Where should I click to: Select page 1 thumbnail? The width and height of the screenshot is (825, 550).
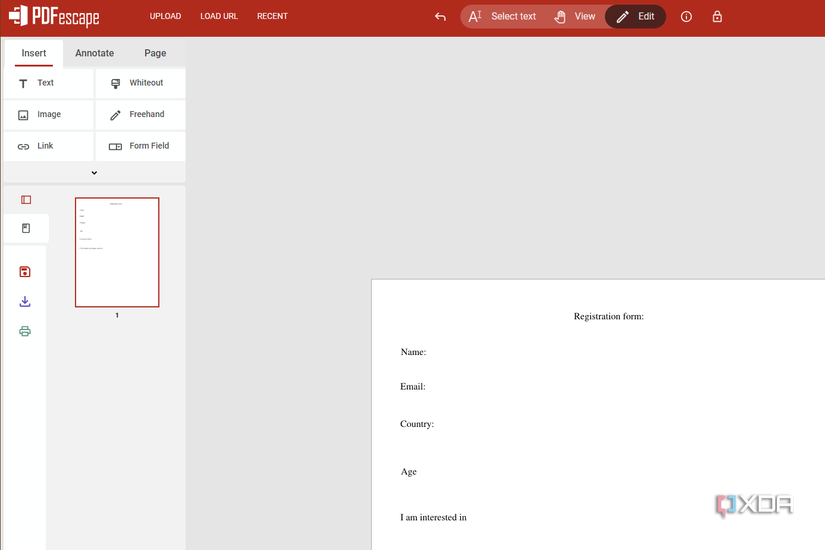[117, 252]
